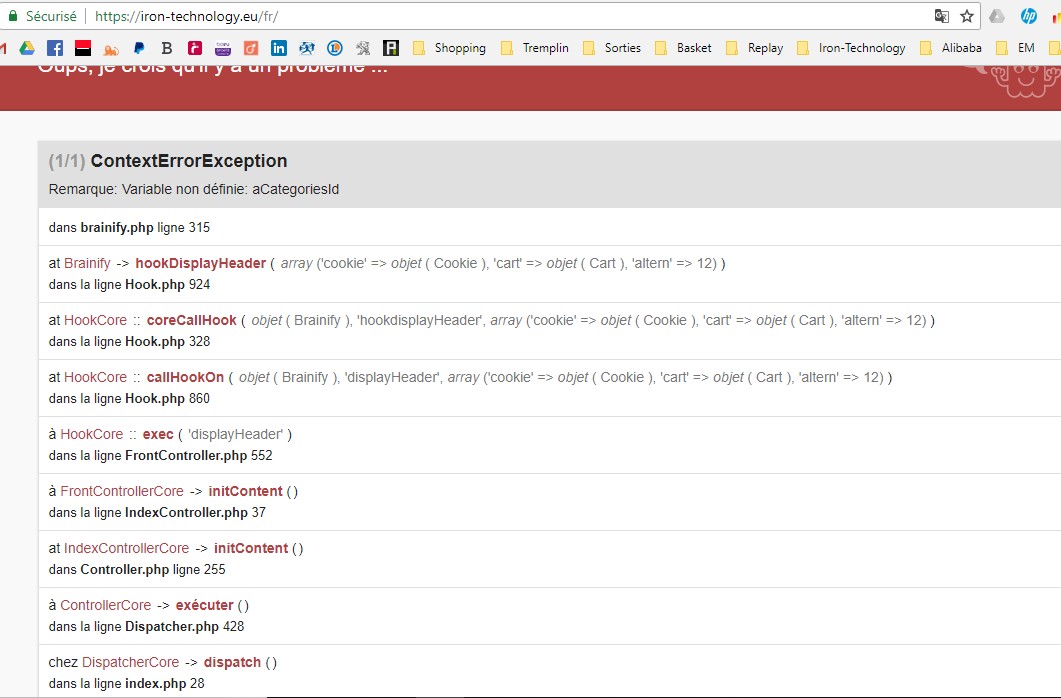This screenshot has height=698, width=1061.
Task: Open the PayPal bookmark icon
Action: pos(138,47)
